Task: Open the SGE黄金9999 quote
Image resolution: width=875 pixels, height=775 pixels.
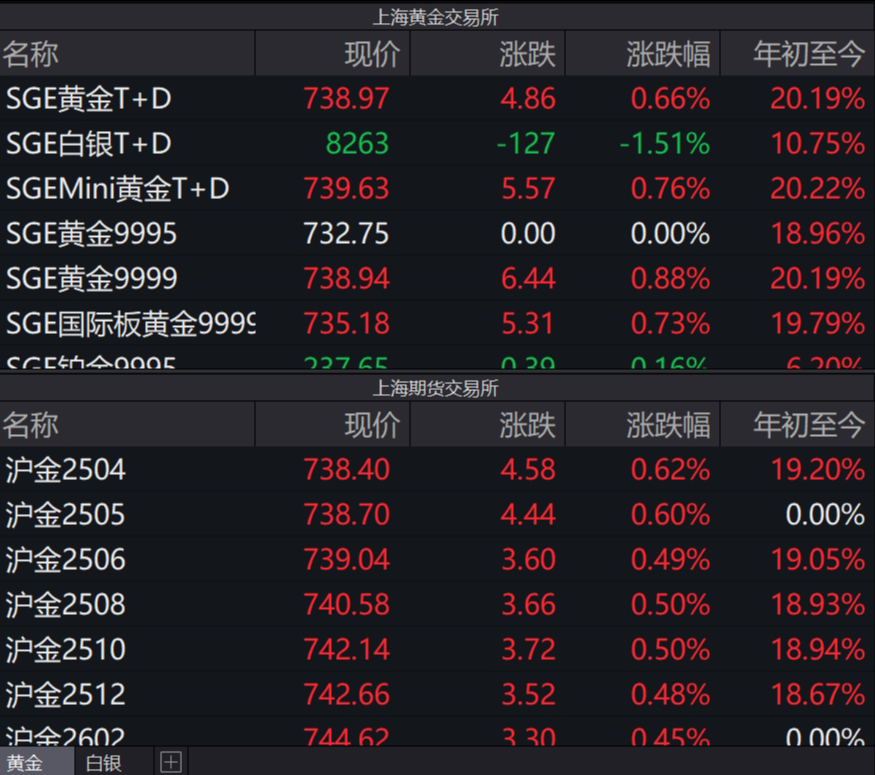Action: pos(92,278)
